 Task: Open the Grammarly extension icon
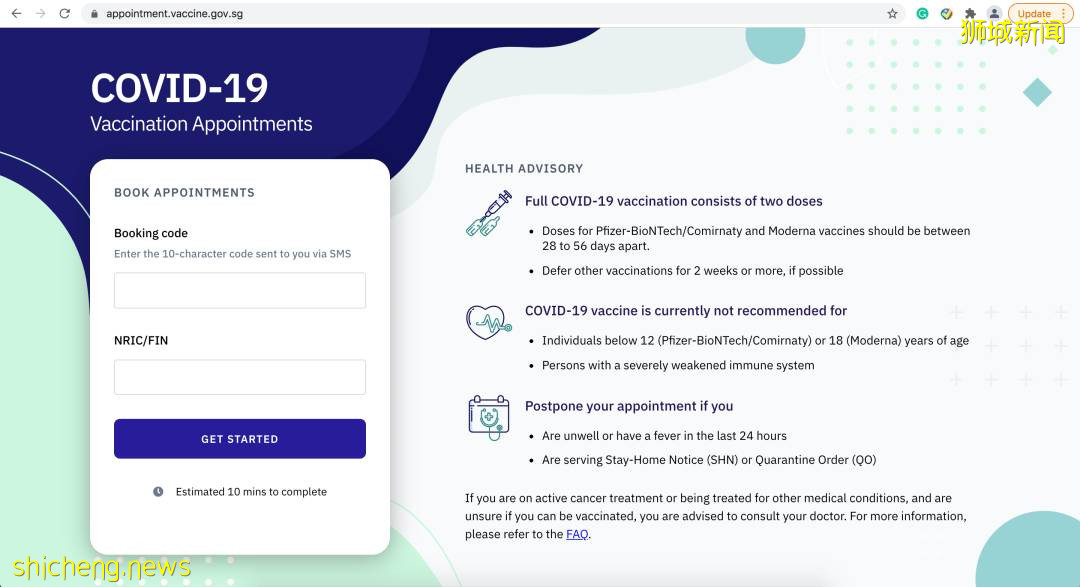922,14
